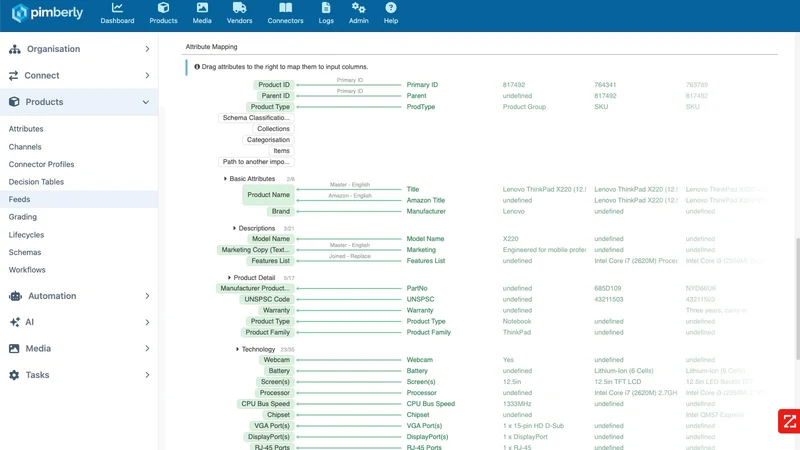
Task: Select the Marketing Copy attribute chip
Action: (256, 250)
